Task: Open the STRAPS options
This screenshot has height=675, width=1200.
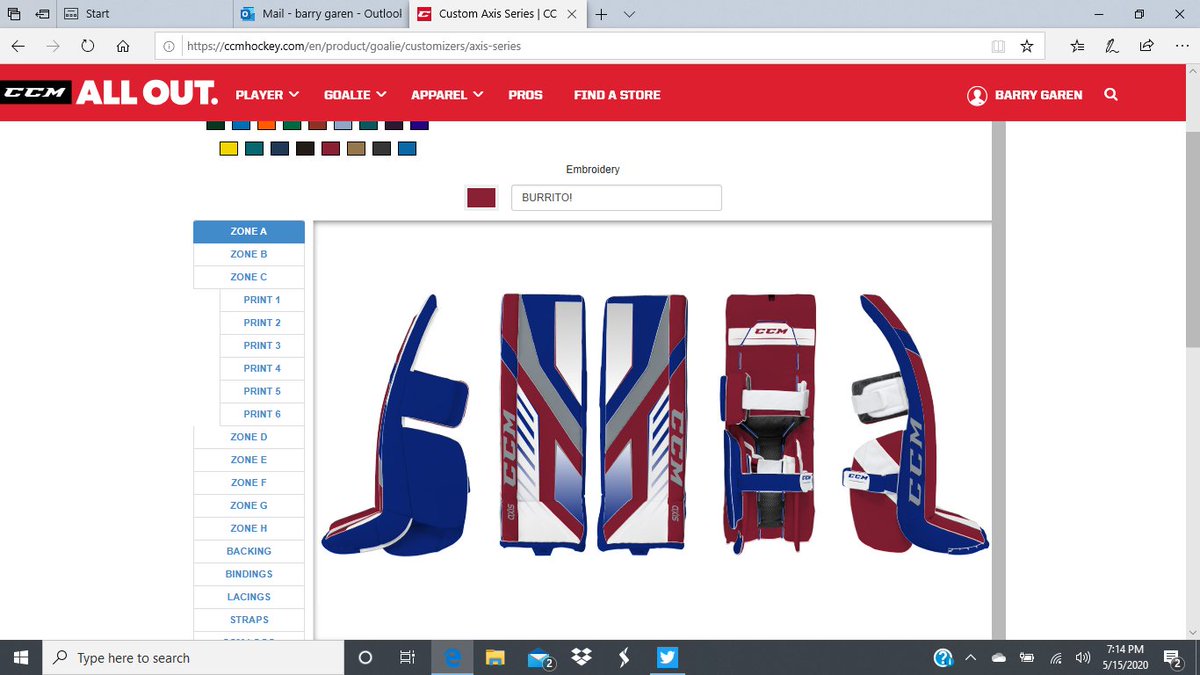Action: pos(248,620)
